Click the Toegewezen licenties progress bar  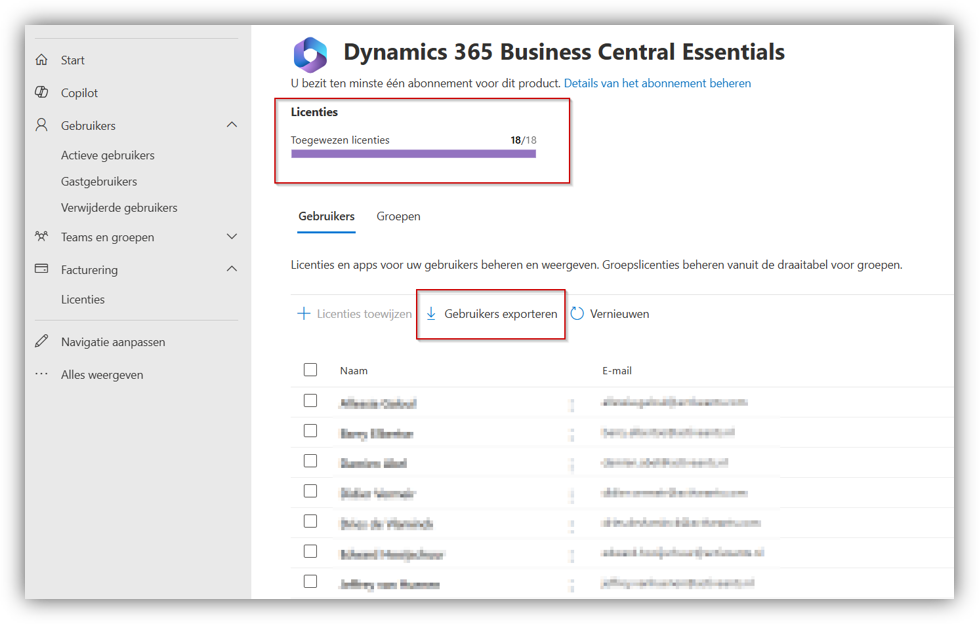[413, 154]
